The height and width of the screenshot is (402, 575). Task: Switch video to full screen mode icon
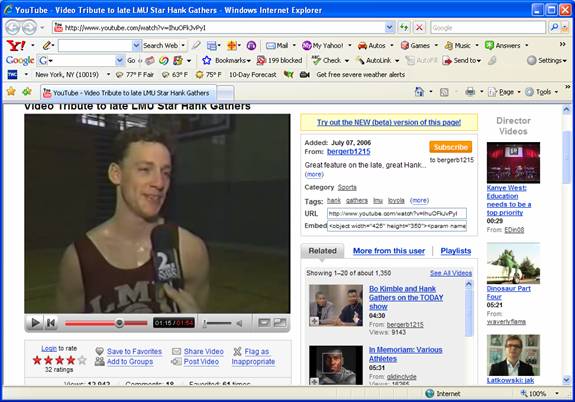point(280,322)
